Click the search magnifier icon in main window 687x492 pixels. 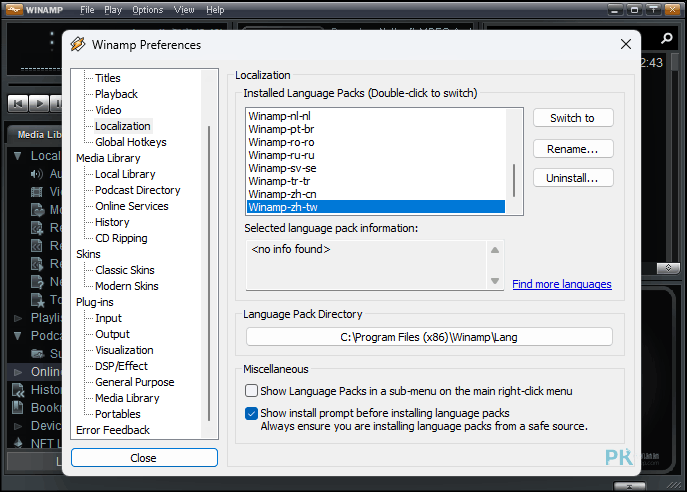(x=666, y=39)
